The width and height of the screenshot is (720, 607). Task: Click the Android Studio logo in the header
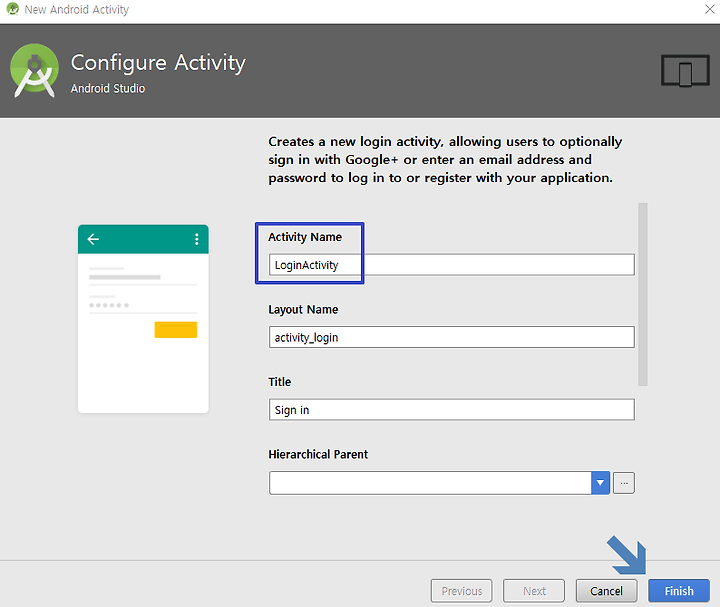click(34, 70)
